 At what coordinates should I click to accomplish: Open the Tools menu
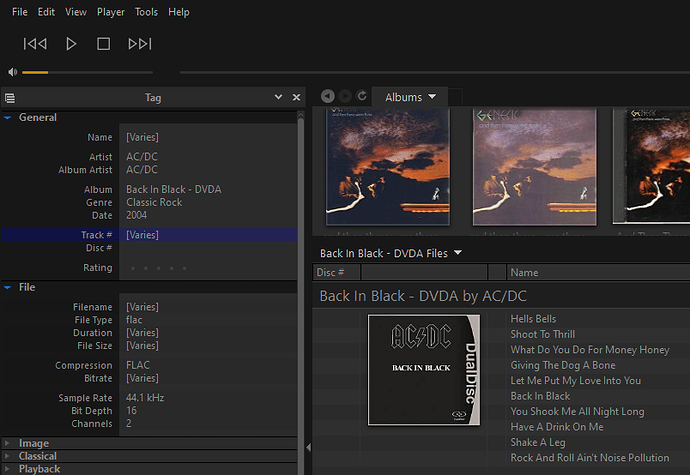(x=146, y=12)
